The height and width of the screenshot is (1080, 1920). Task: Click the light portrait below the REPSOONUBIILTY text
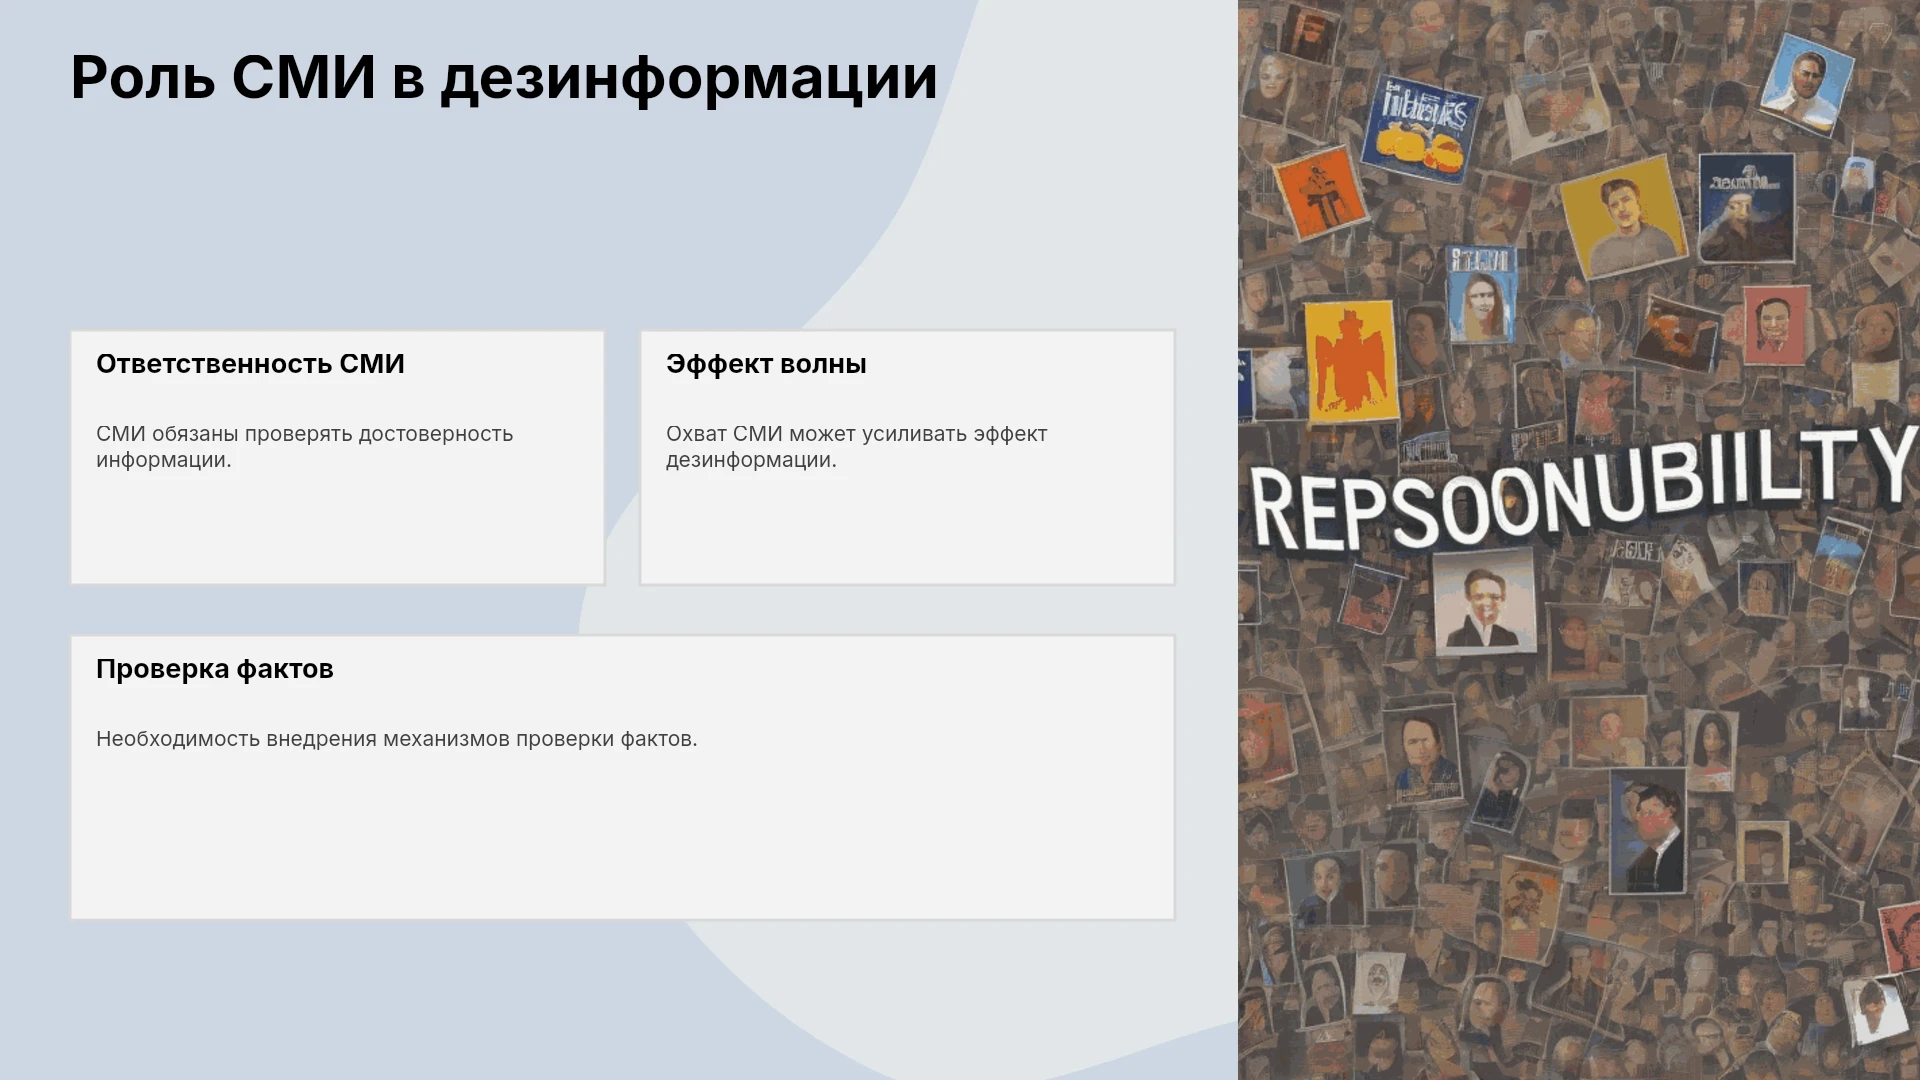pyautogui.click(x=1484, y=601)
